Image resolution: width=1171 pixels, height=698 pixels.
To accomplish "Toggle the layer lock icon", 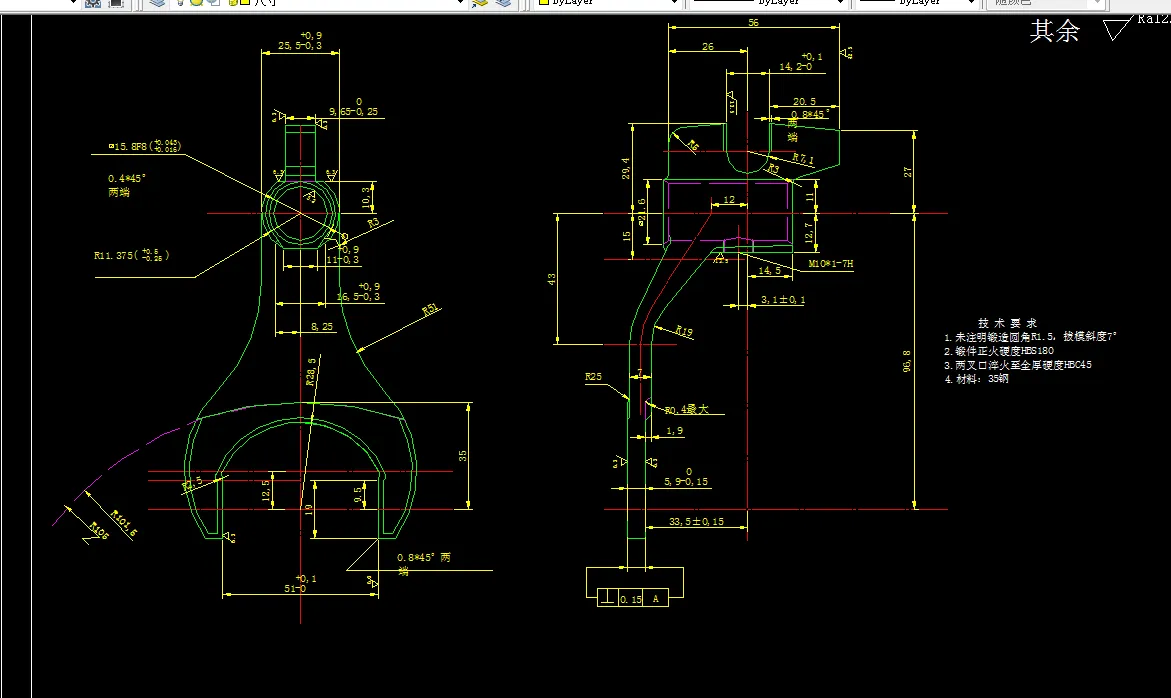I will pyautogui.click(x=232, y=3).
